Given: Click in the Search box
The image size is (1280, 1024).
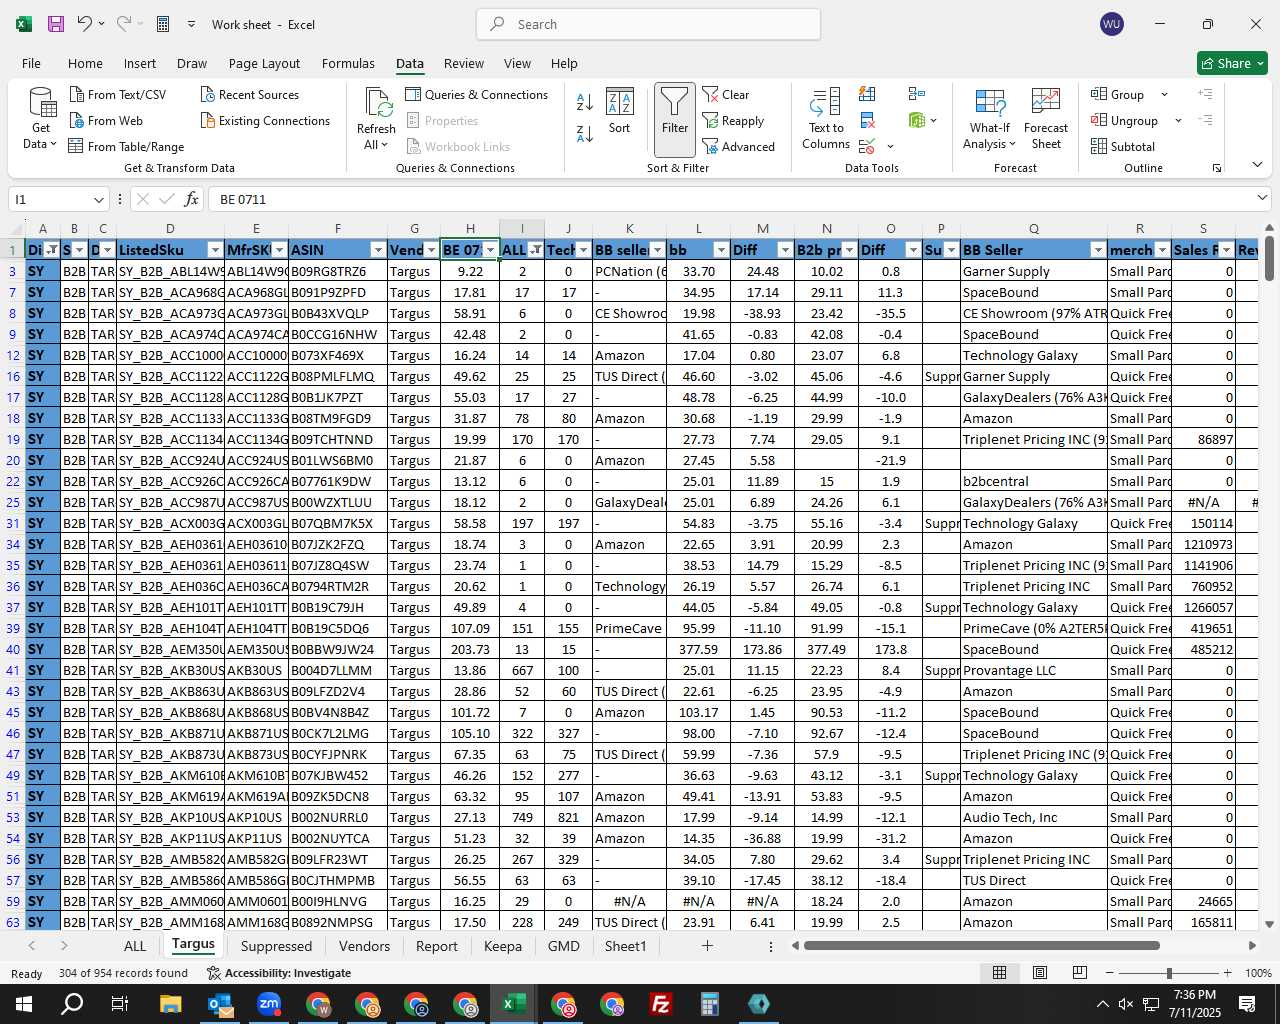Looking at the screenshot, I should pos(648,24).
